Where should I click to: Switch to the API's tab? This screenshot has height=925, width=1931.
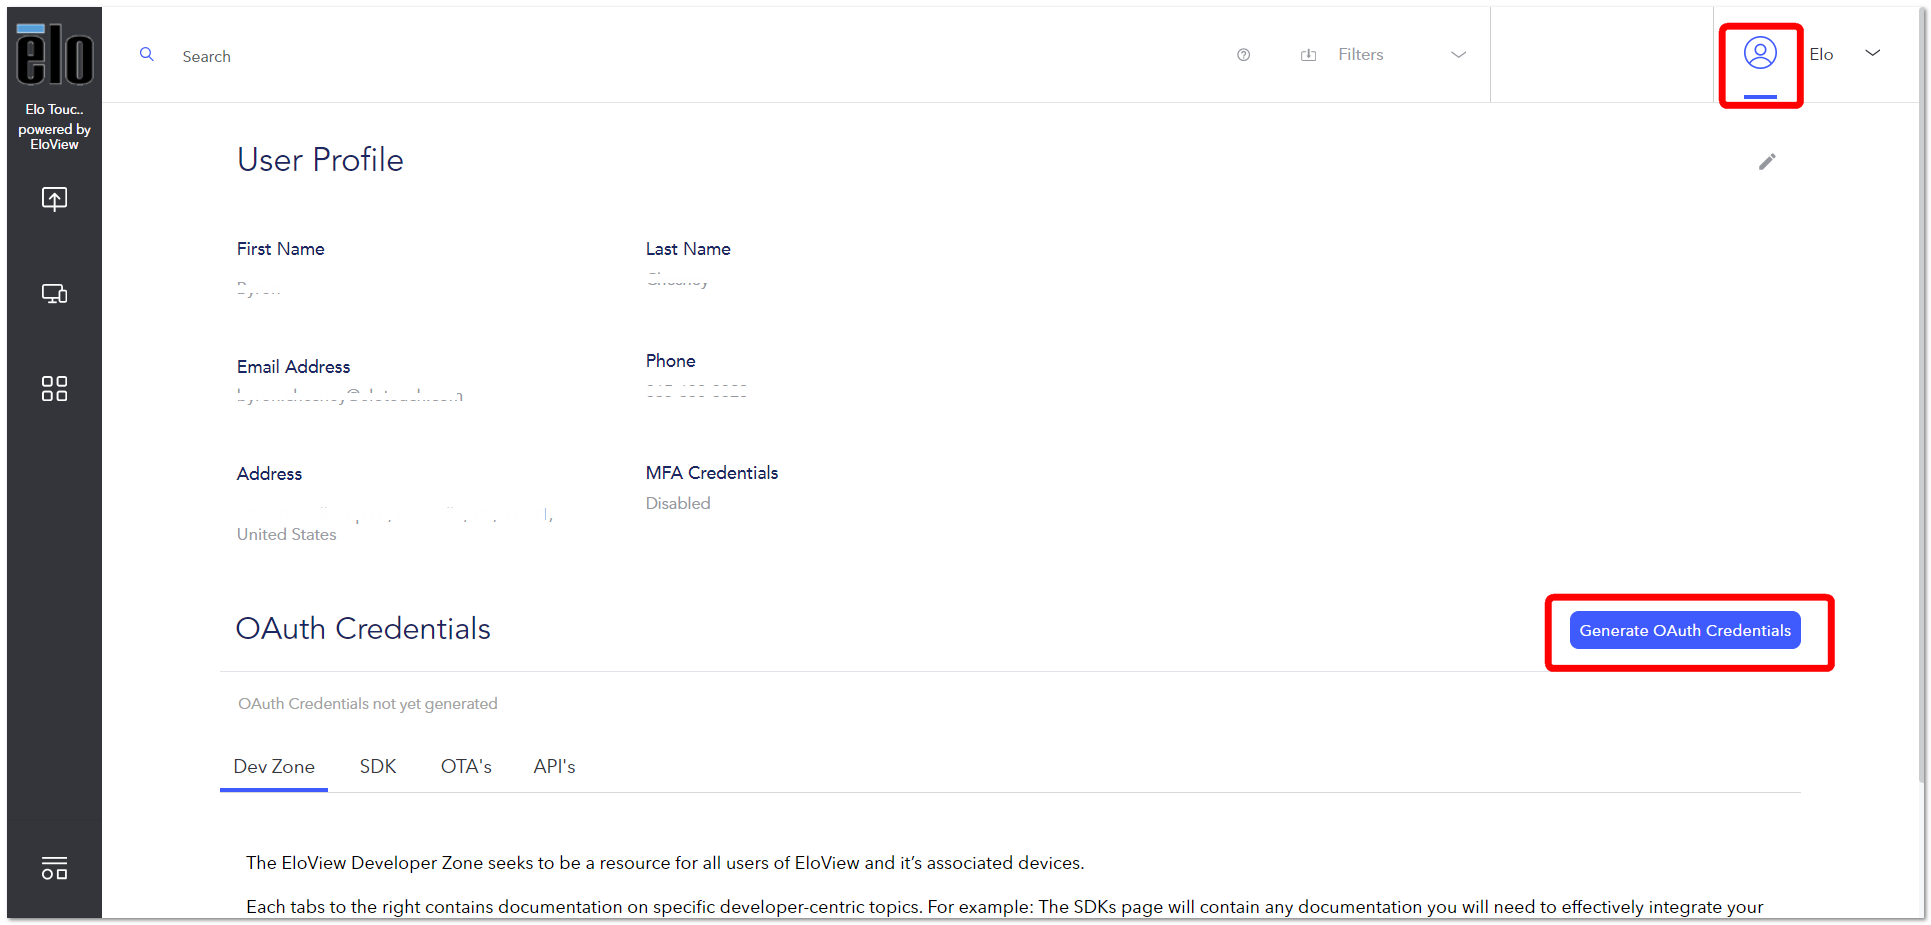click(x=554, y=766)
